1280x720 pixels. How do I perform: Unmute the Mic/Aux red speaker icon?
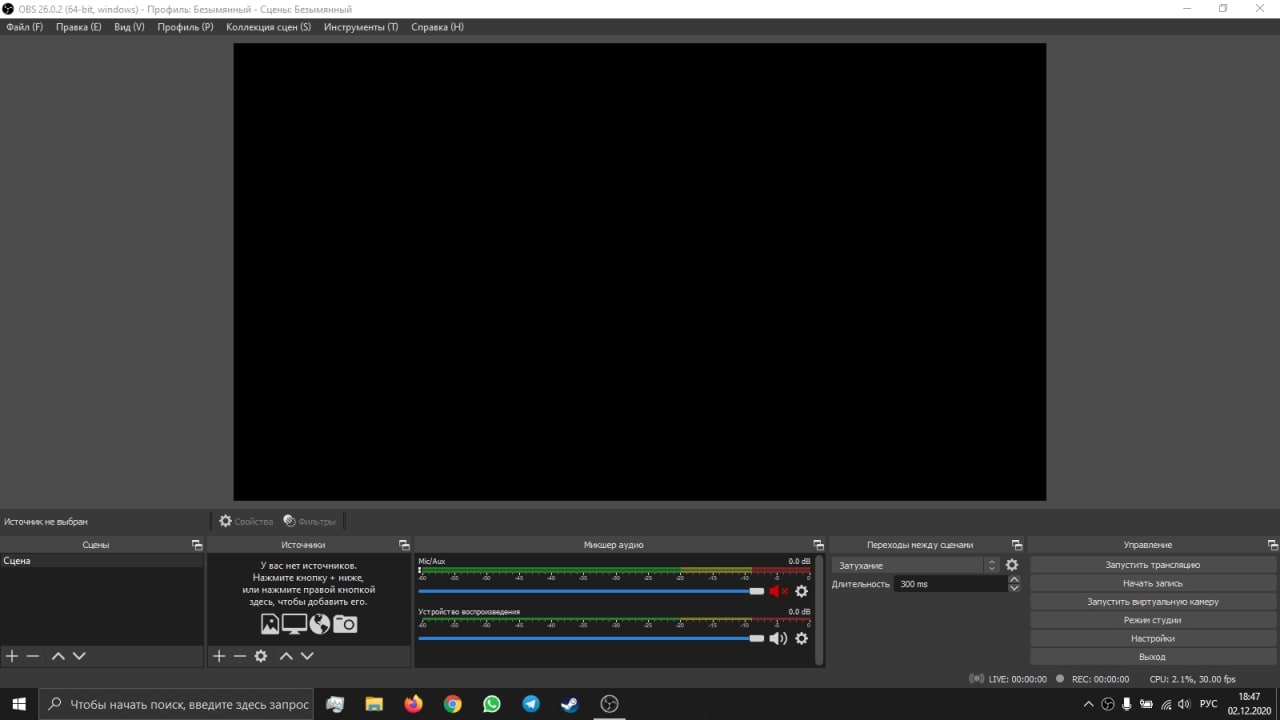coord(778,591)
